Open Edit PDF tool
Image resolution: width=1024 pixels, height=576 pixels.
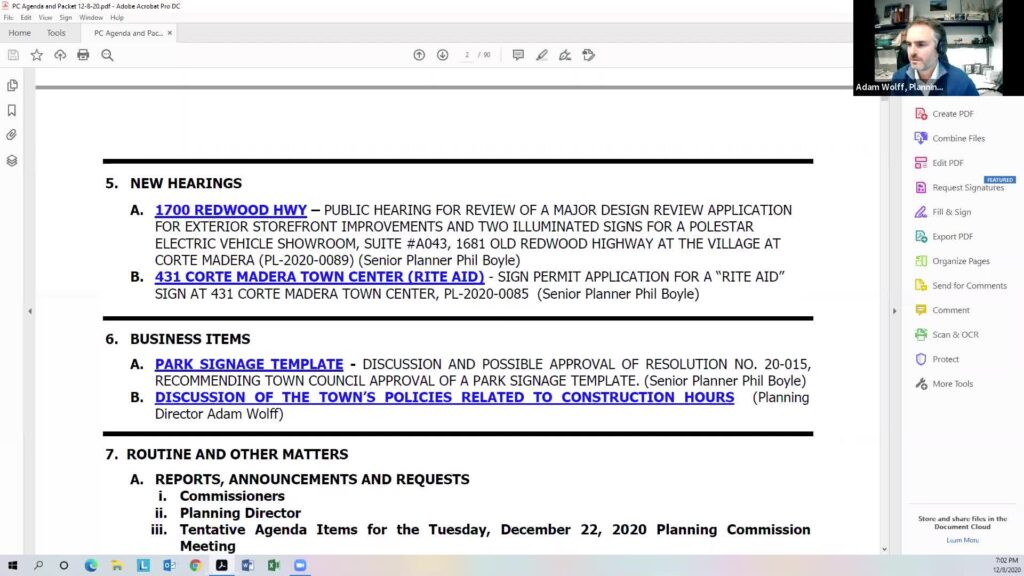[939, 163]
